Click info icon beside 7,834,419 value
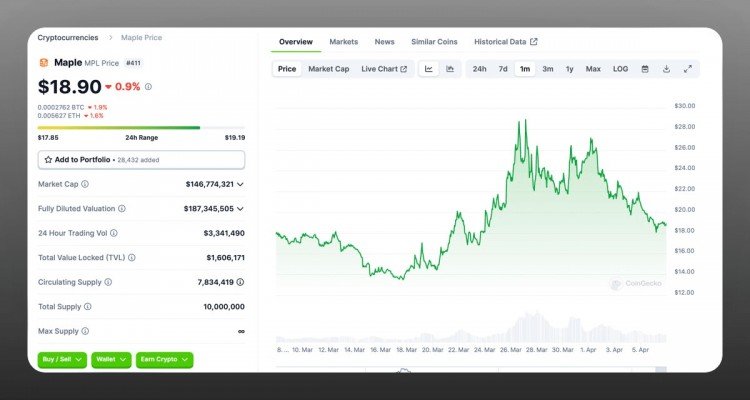Screen dimensions: 750x400 click(240, 282)
